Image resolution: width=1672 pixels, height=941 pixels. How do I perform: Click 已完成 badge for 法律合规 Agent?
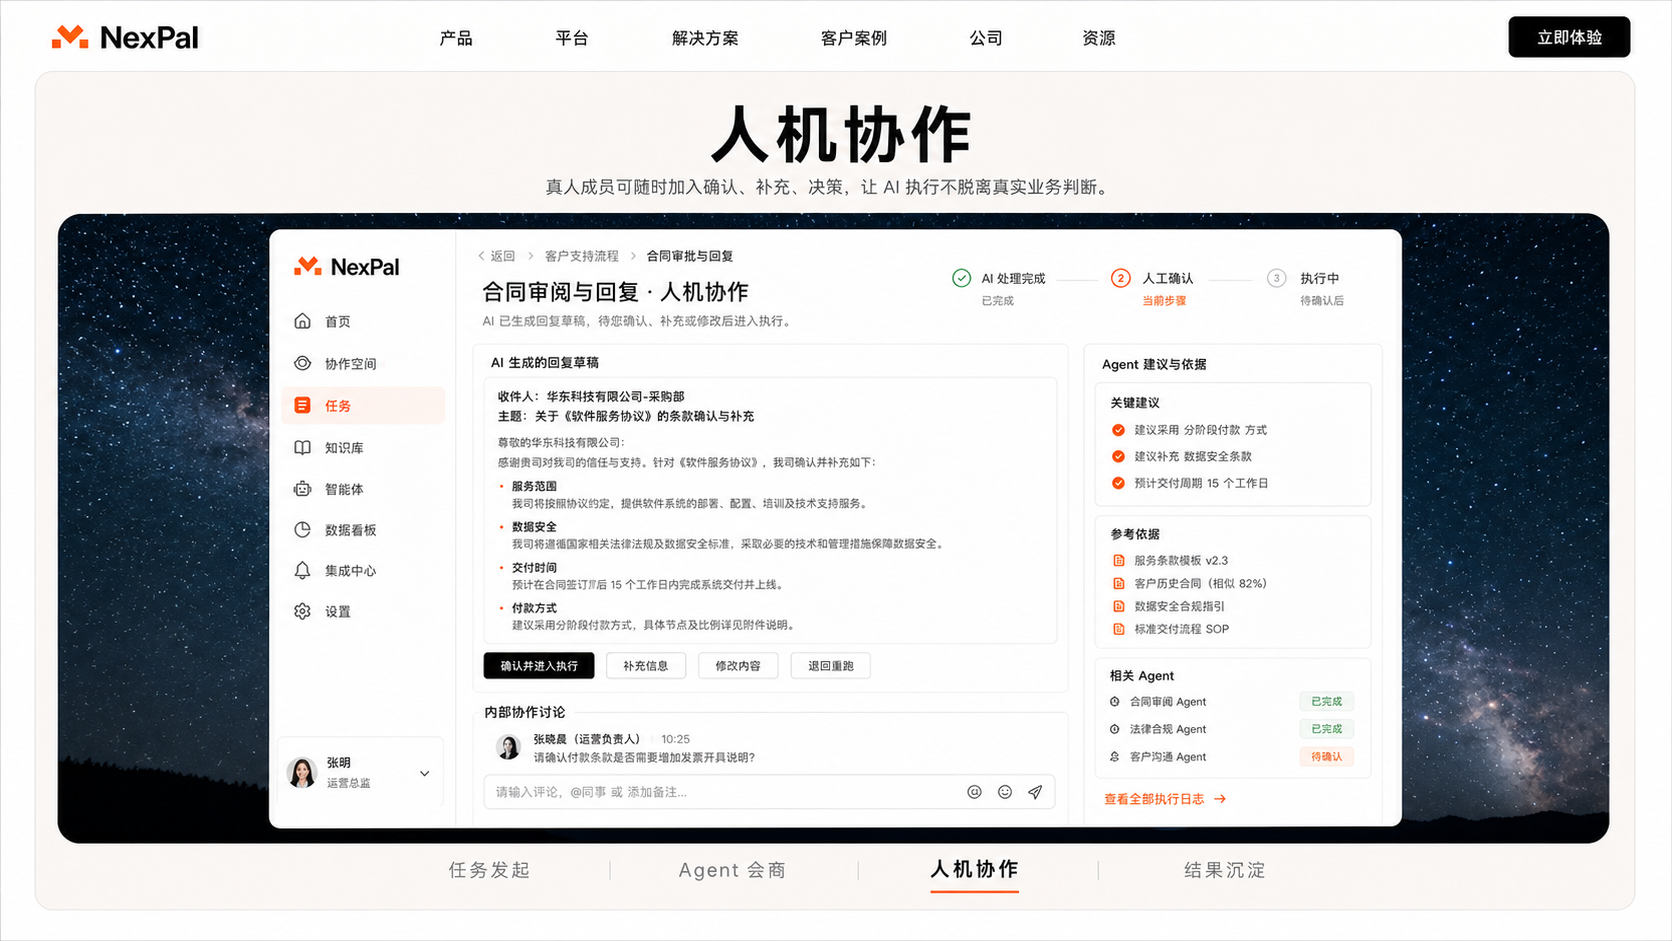[1326, 729]
